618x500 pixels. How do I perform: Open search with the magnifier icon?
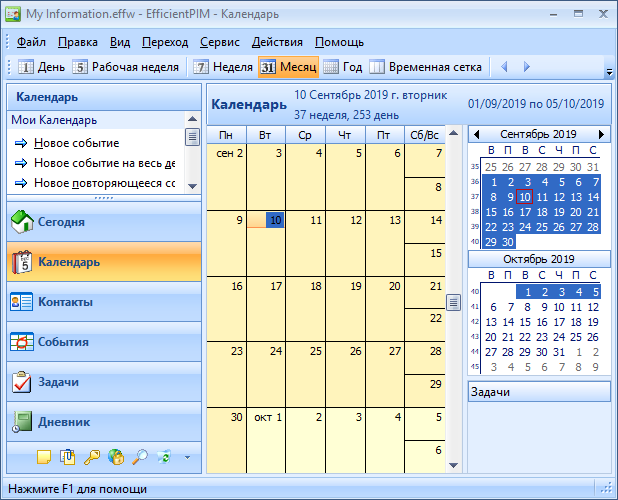point(140,457)
